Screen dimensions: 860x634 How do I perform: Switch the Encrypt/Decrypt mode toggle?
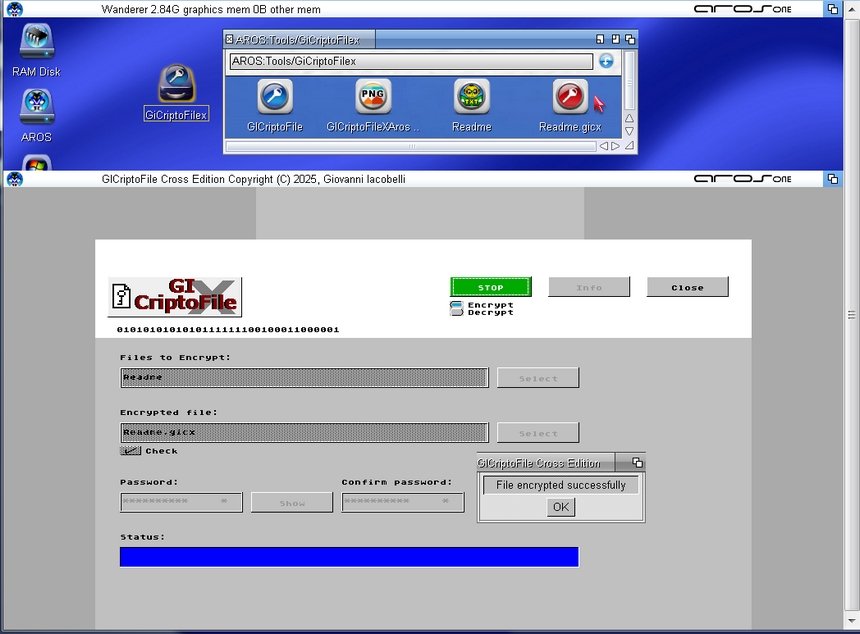pyautogui.click(x=456, y=309)
